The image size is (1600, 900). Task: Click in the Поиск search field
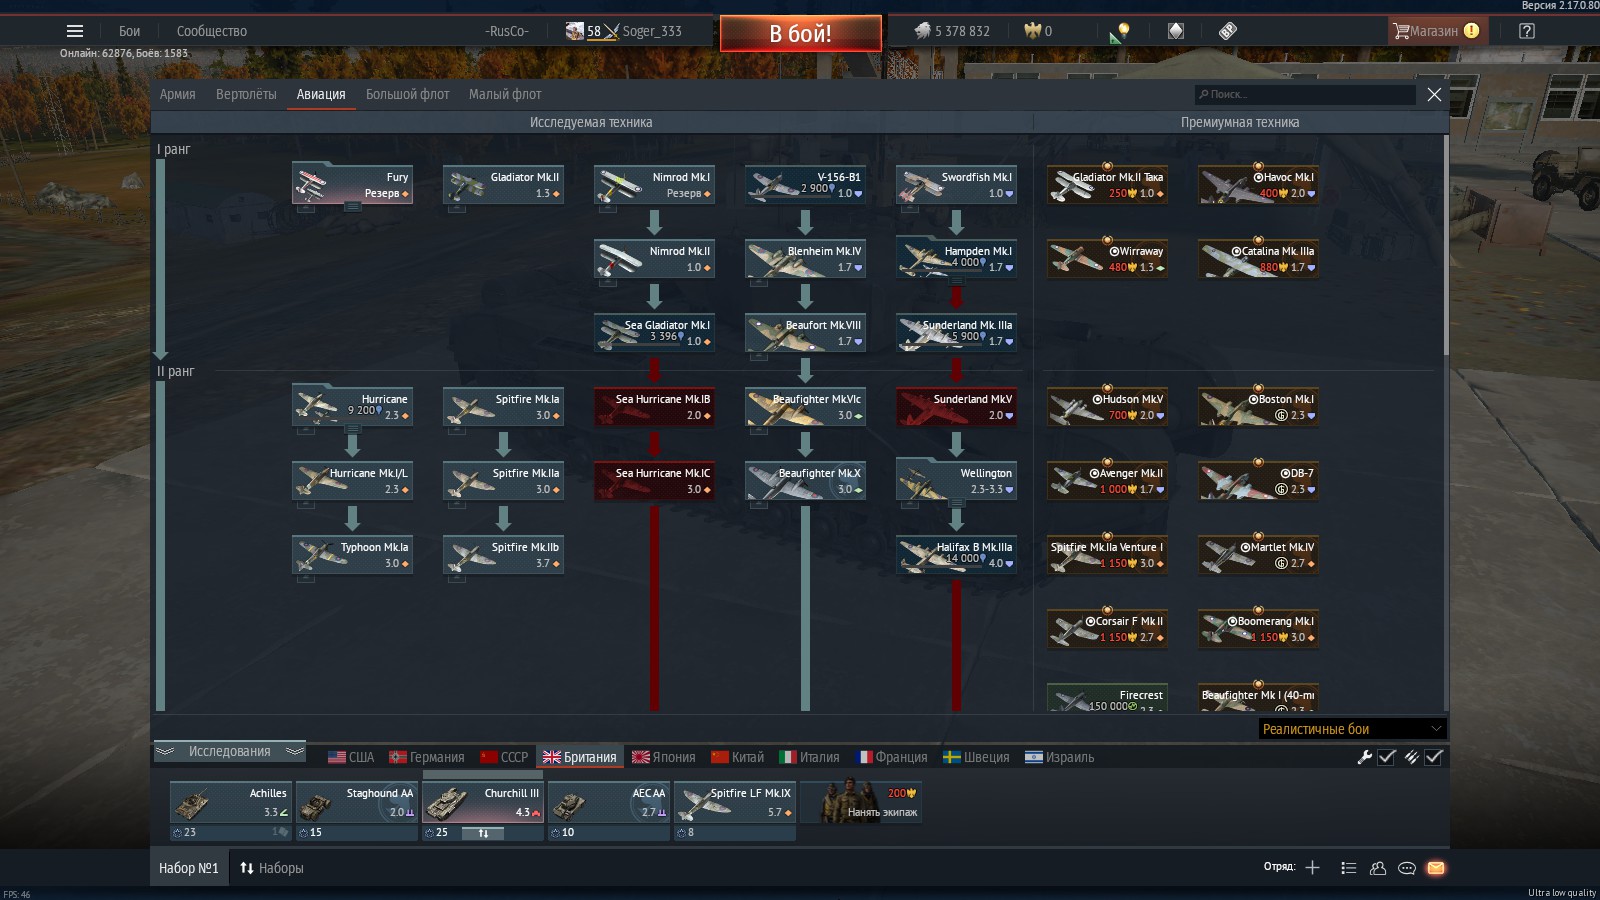[1305, 94]
